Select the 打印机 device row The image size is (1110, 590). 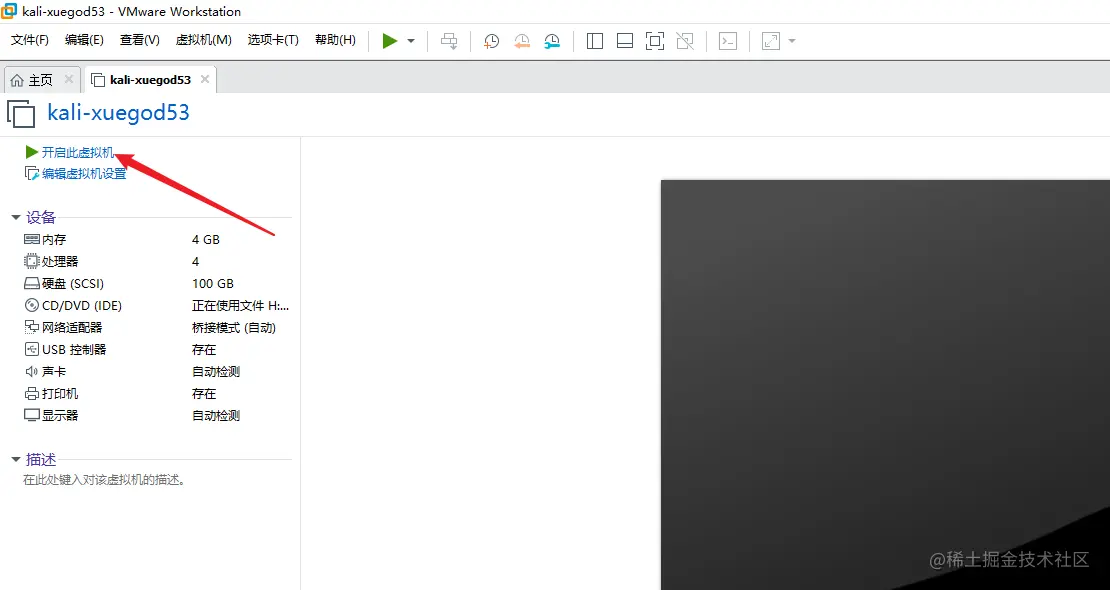point(157,393)
